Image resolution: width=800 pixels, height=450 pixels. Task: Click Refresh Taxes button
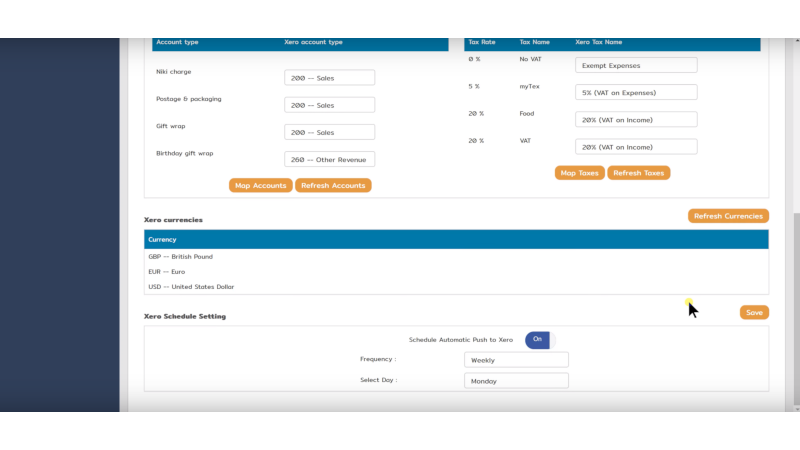pyautogui.click(x=638, y=173)
